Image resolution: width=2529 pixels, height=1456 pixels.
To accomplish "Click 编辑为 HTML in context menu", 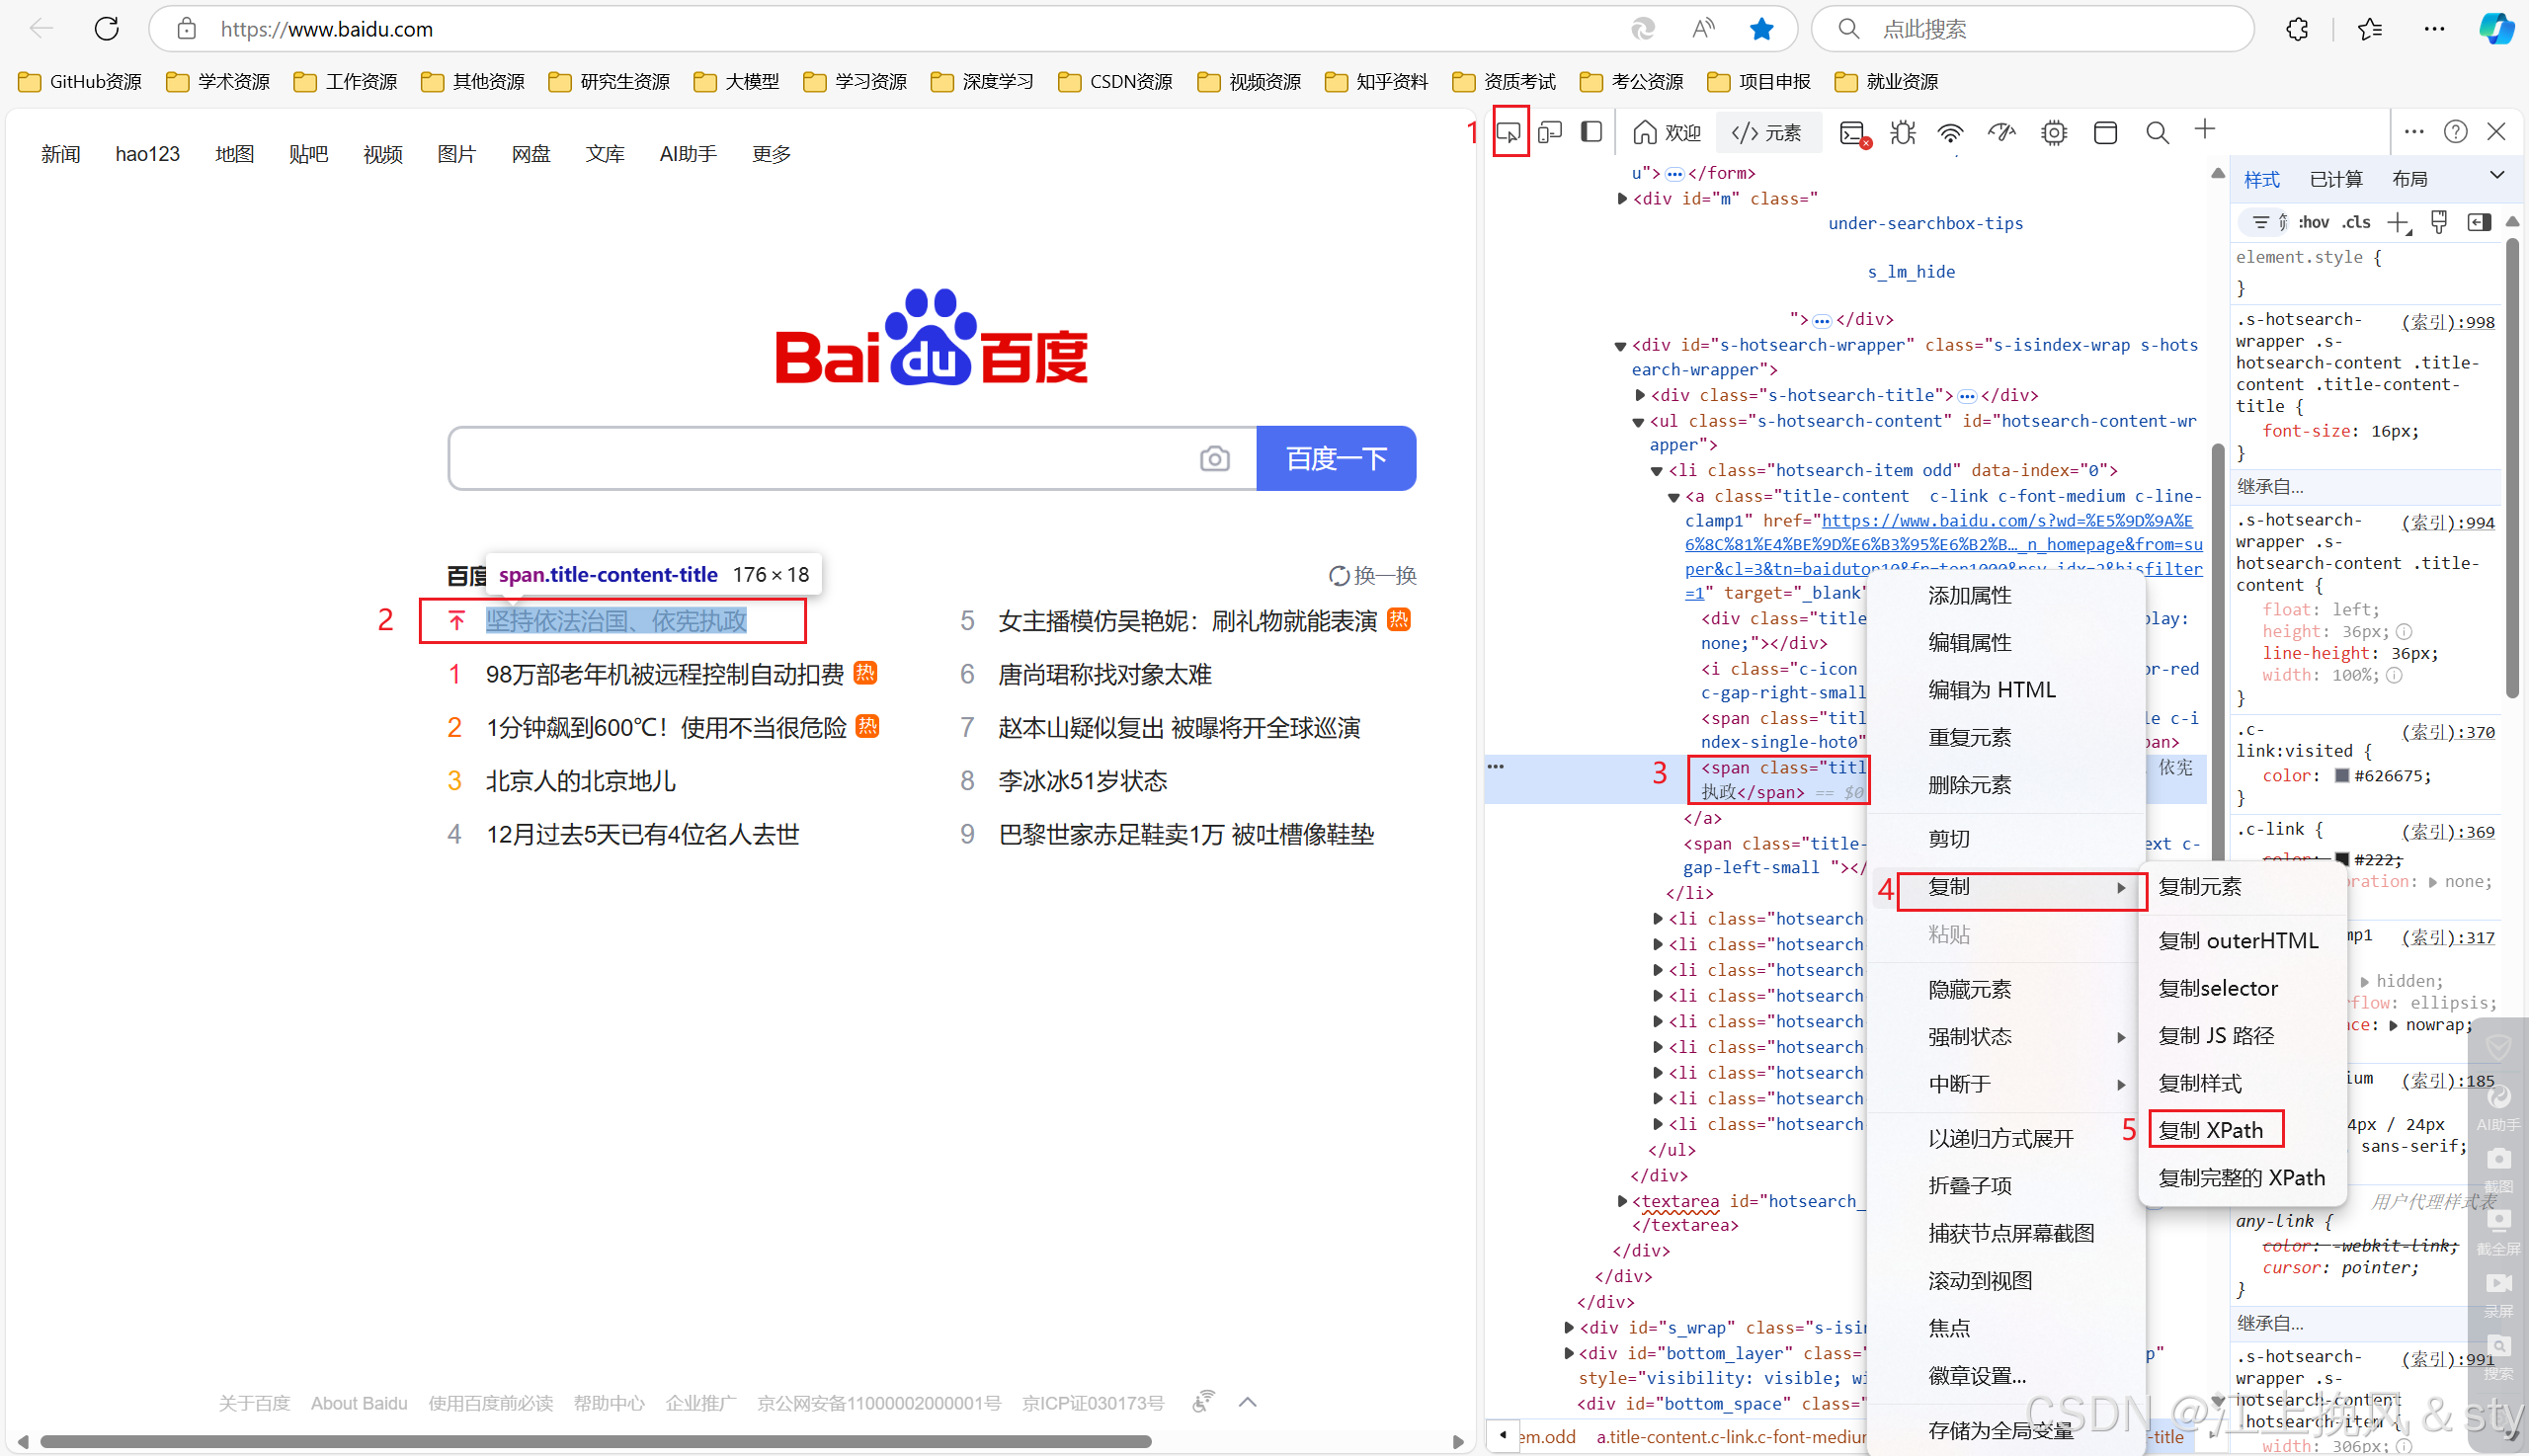I will (1992, 690).
